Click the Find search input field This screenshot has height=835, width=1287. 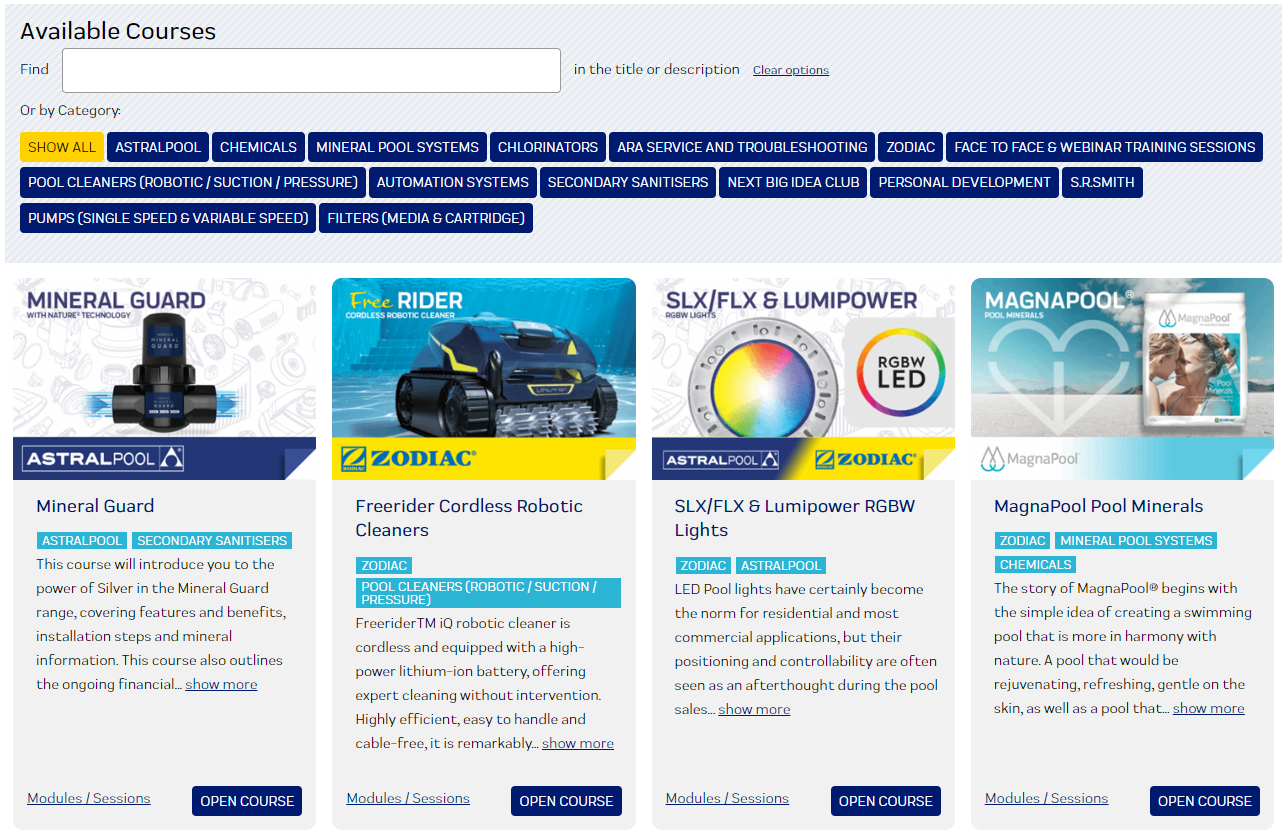311,71
